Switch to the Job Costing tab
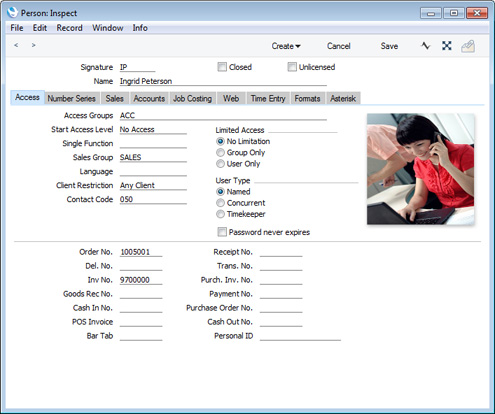 coord(192,98)
